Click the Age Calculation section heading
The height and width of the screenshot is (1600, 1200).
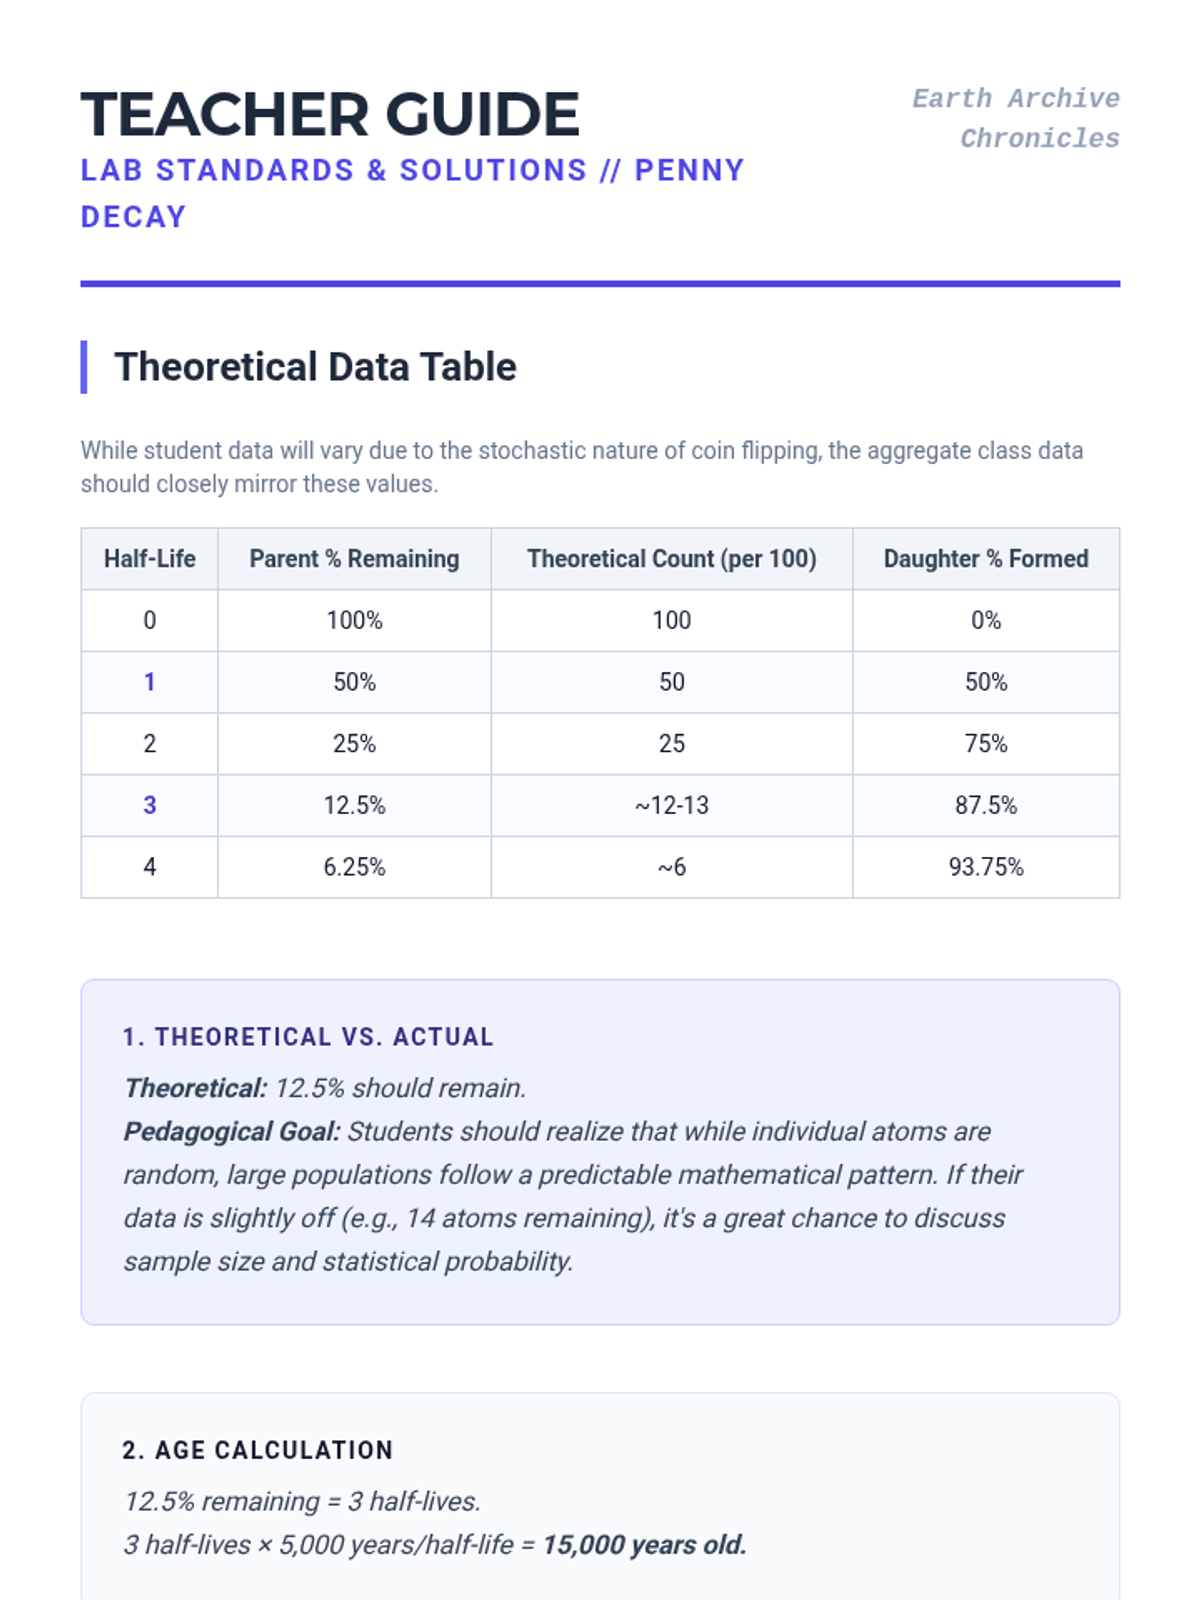pos(258,1450)
